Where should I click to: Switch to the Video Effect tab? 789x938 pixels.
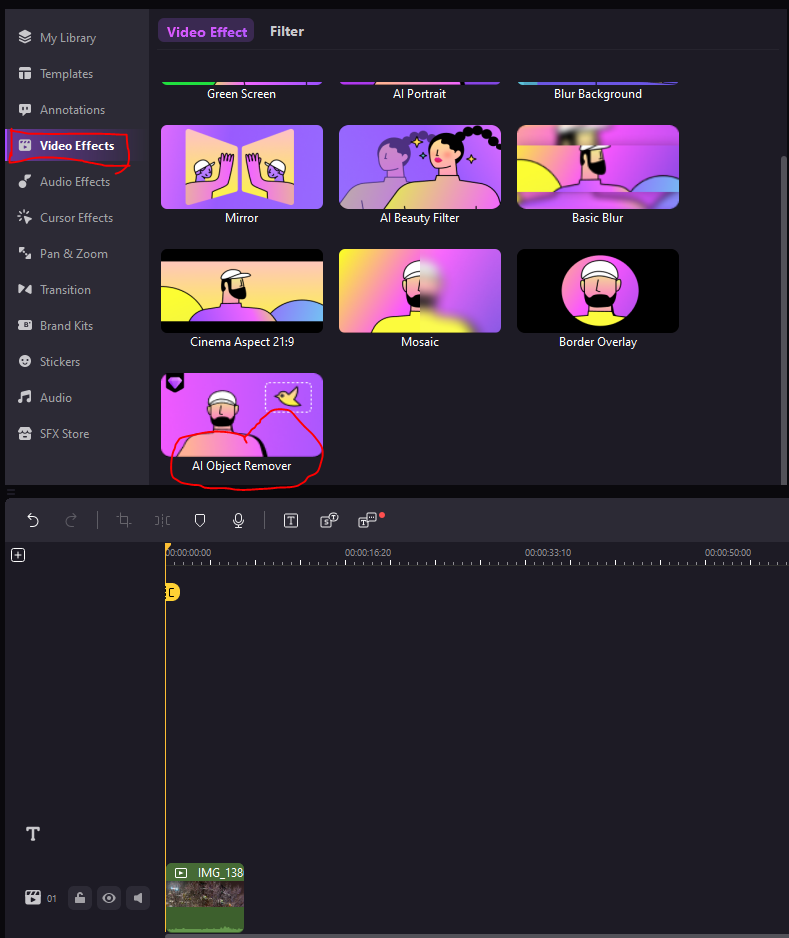pyautogui.click(x=206, y=32)
